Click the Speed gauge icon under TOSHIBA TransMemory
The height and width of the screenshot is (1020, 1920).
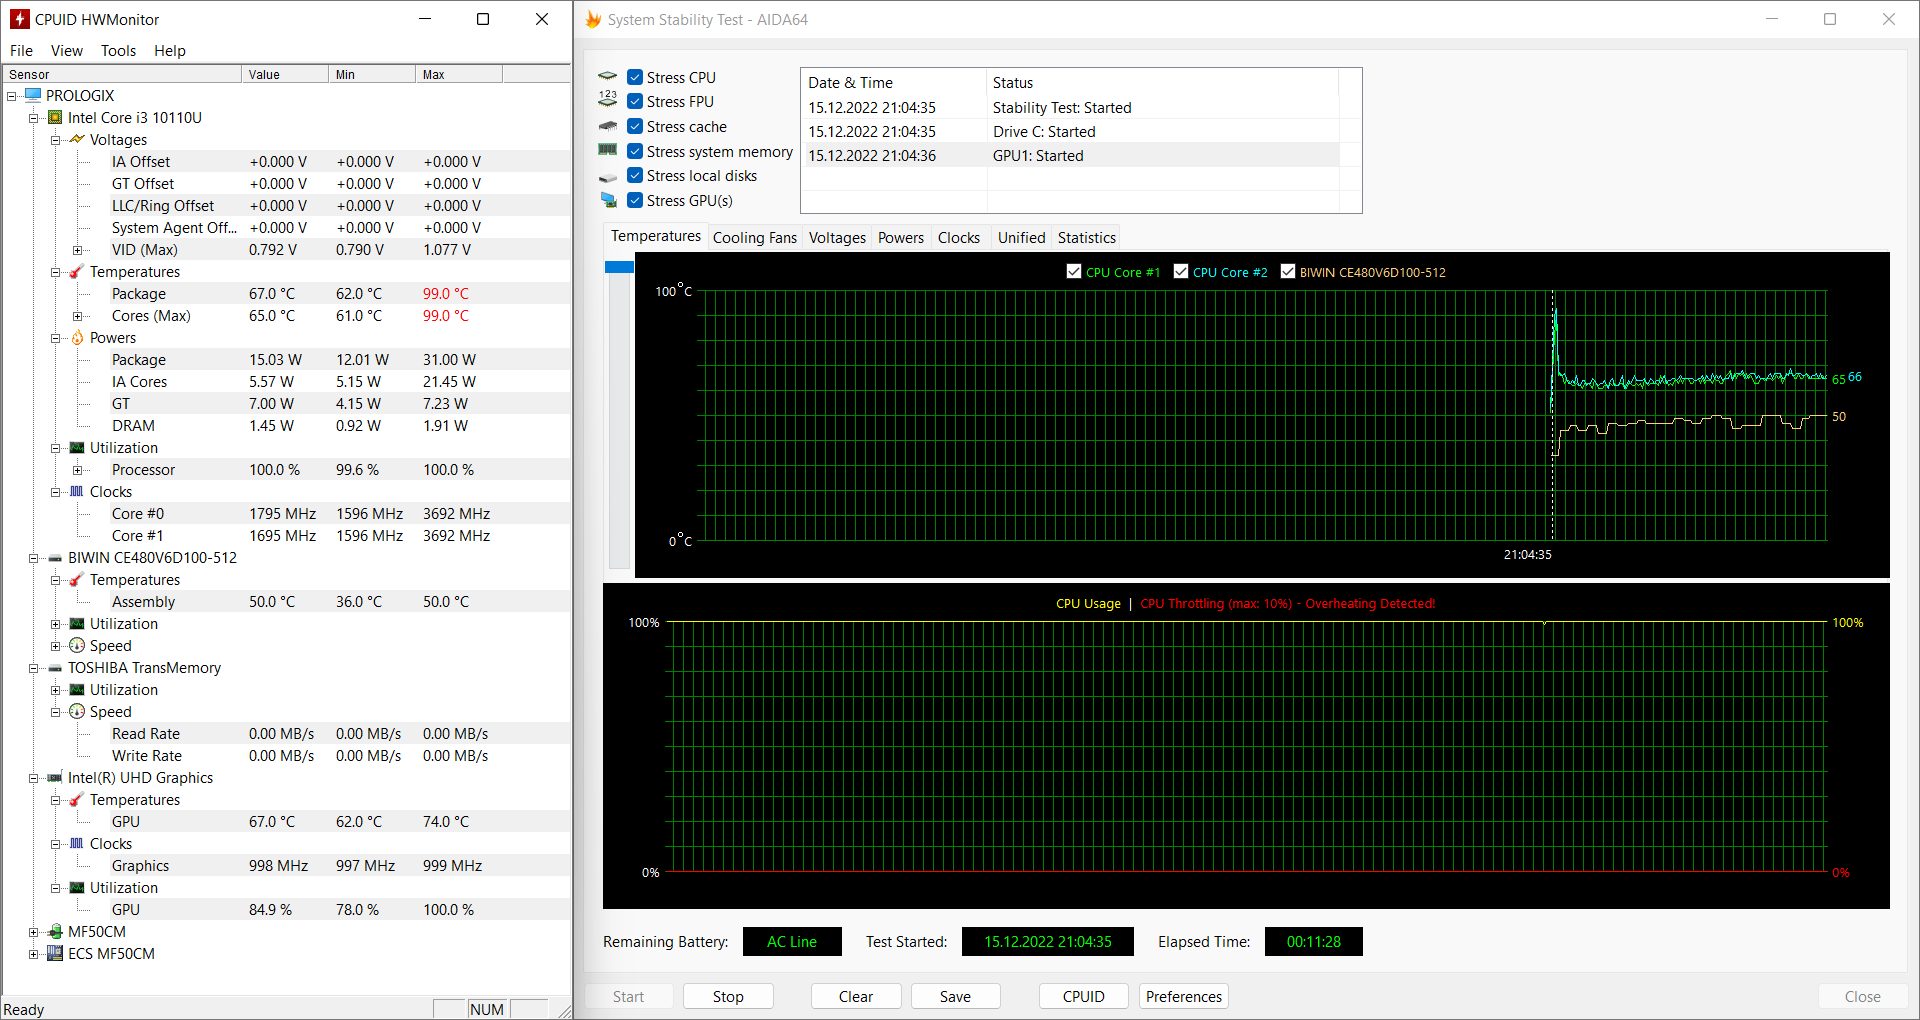point(77,711)
